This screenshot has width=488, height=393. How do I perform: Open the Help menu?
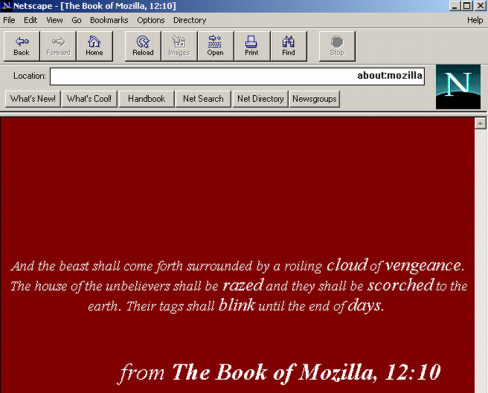pos(475,20)
